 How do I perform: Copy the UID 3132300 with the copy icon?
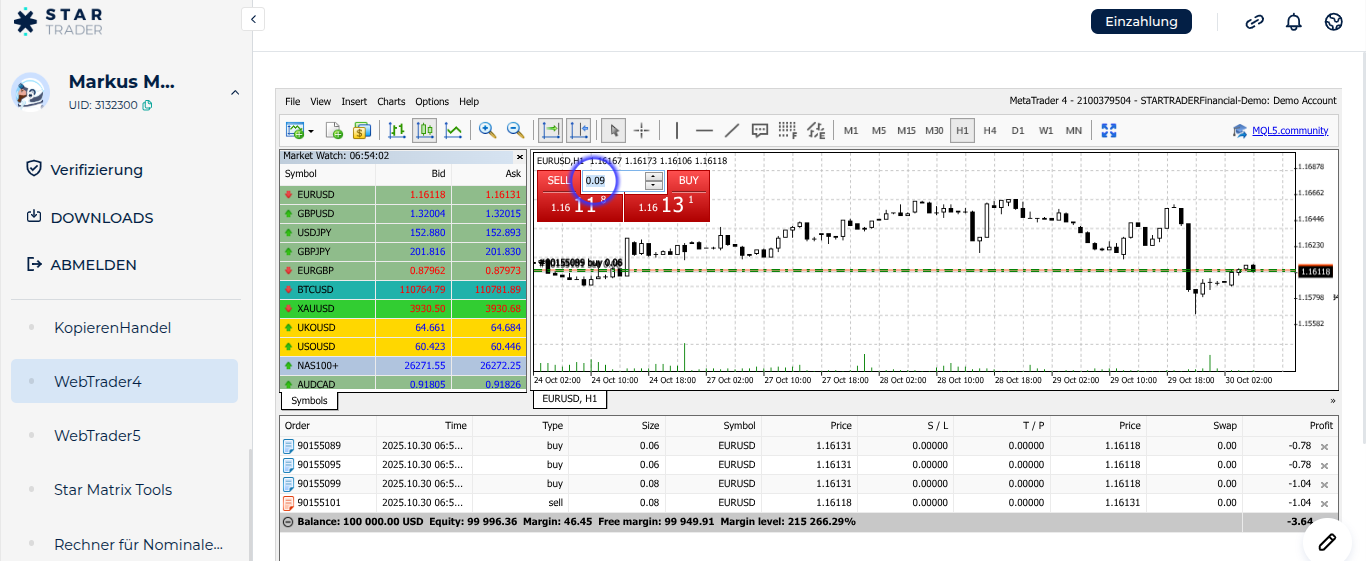pyautogui.click(x=147, y=105)
